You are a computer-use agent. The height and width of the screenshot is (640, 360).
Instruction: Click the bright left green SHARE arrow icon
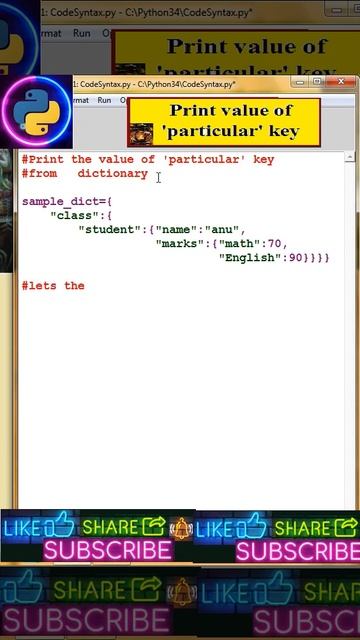153,526
